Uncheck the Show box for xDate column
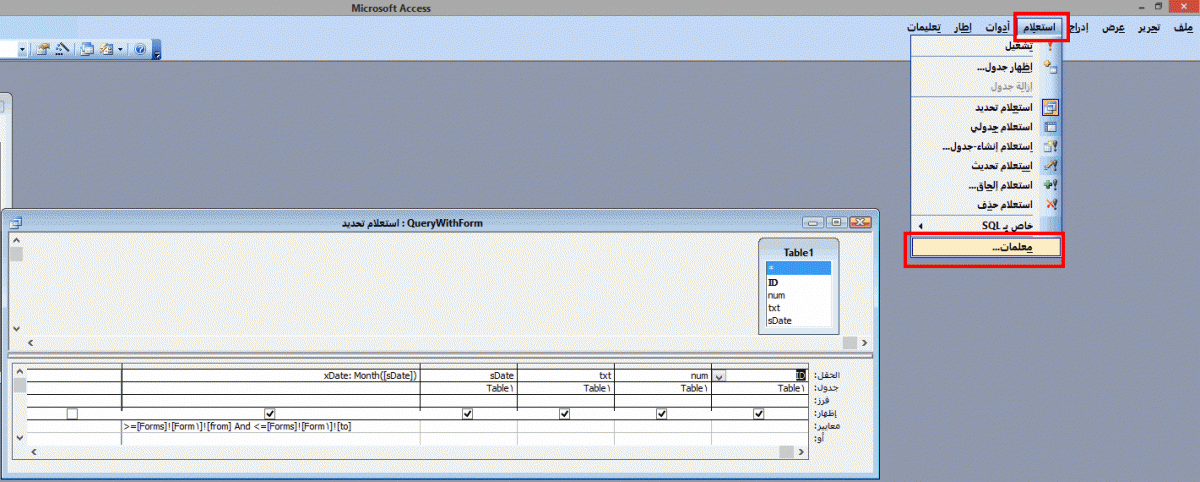Screen dimensions: 1200x482 (x=269, y=413)
